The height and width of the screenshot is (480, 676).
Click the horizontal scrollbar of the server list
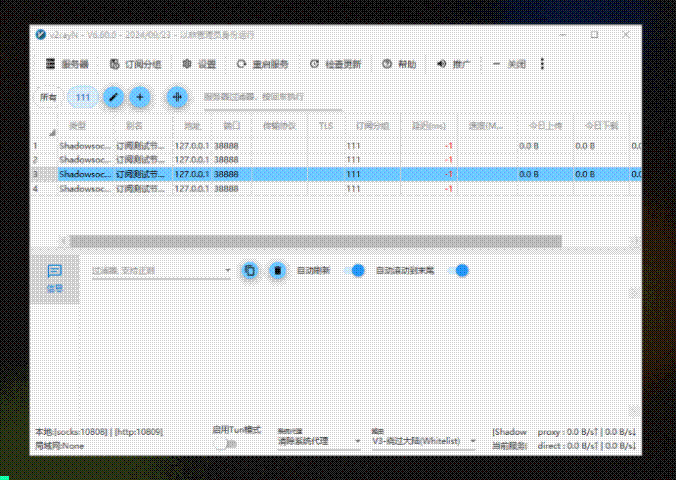pyautogui.click(x=316, y=241)
